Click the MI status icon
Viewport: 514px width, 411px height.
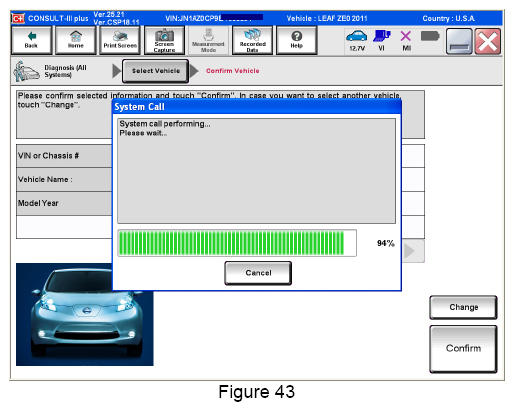tap(406, 41)
